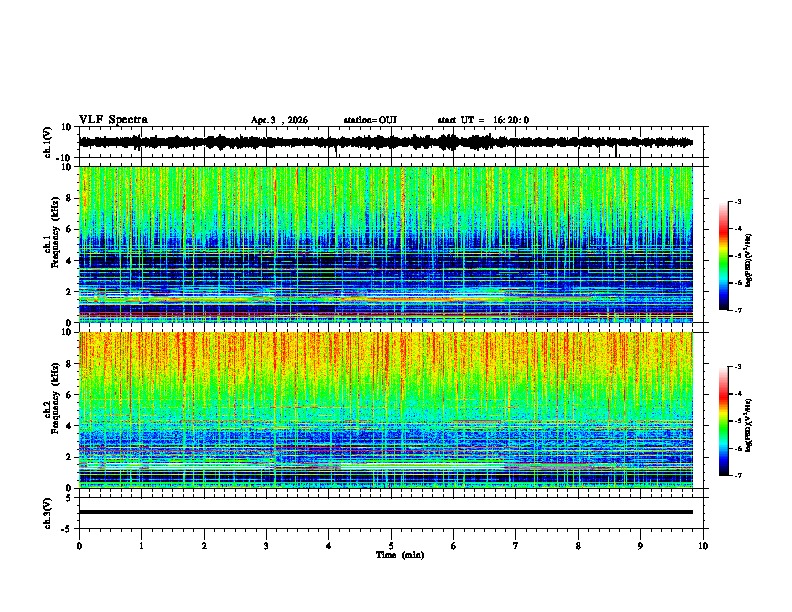Click the time axis tick label '9'
This screenshot has height=612, width=792.
(x=640, y=546)
